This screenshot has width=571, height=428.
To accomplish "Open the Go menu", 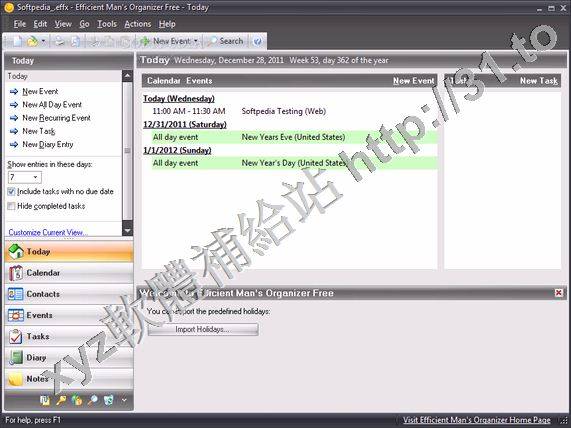I will pyautogui.click(x=84, y=24).
